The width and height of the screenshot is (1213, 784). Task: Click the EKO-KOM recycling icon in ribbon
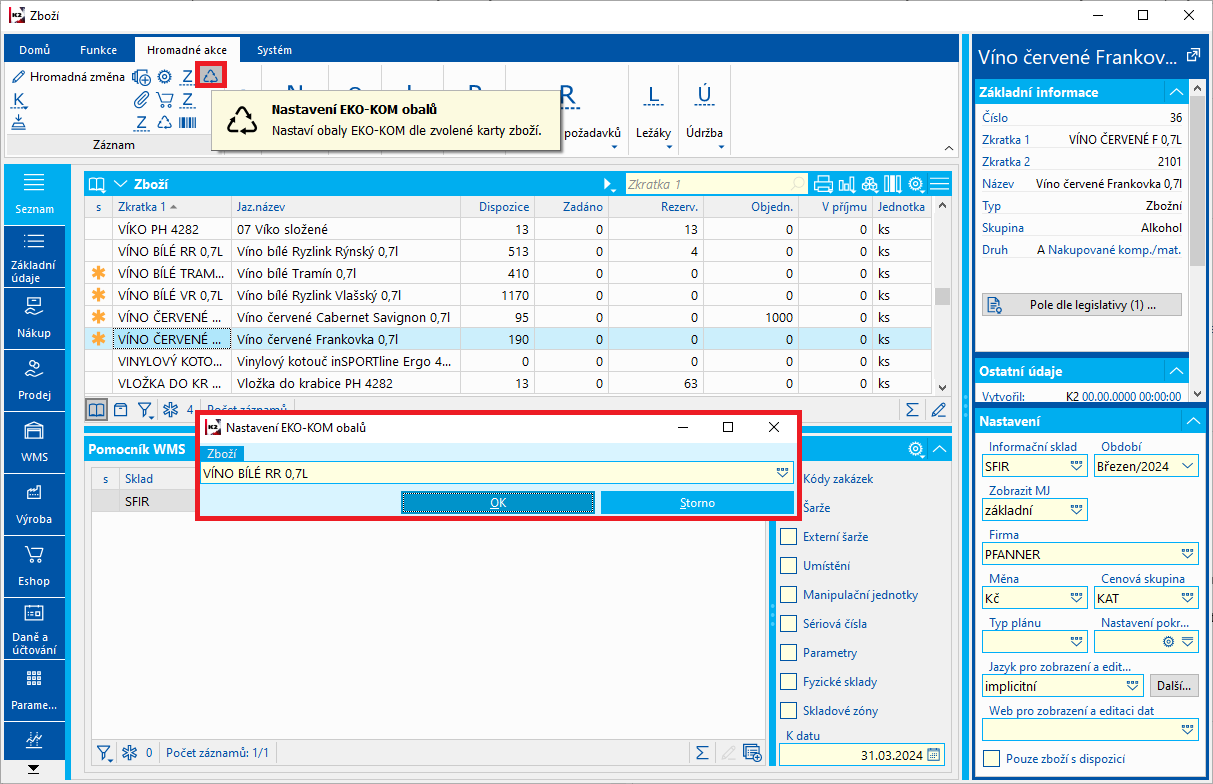210,76
